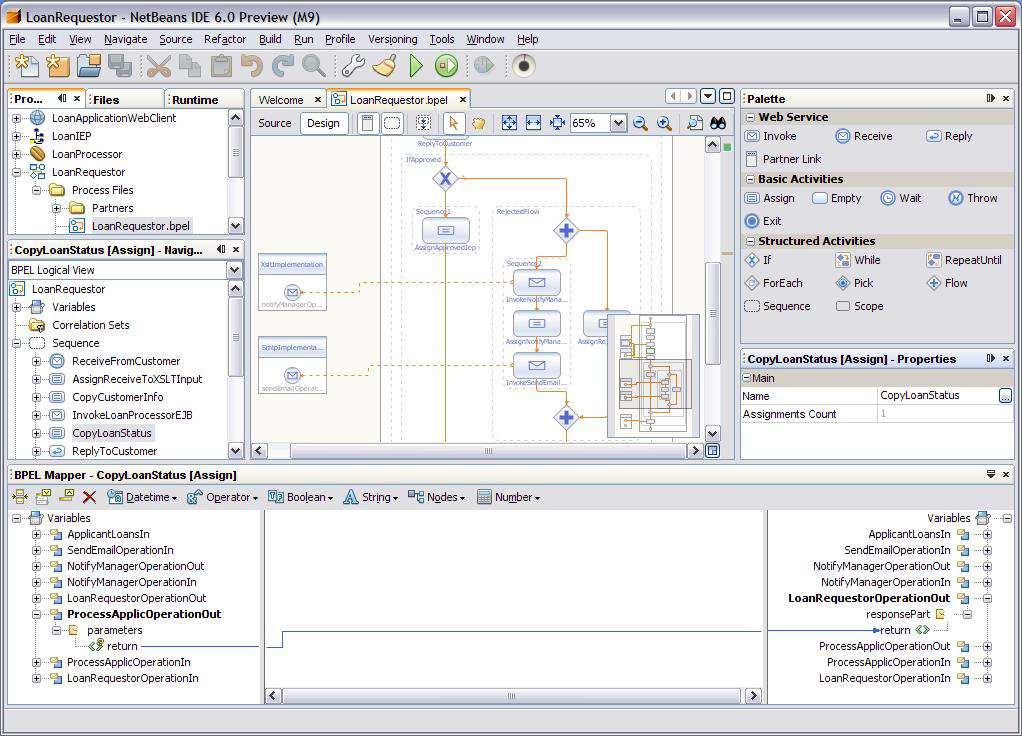This screenshot has width=1022, height=736.
Task: Pick the While structured activity
Action: (x=858, y=260)
